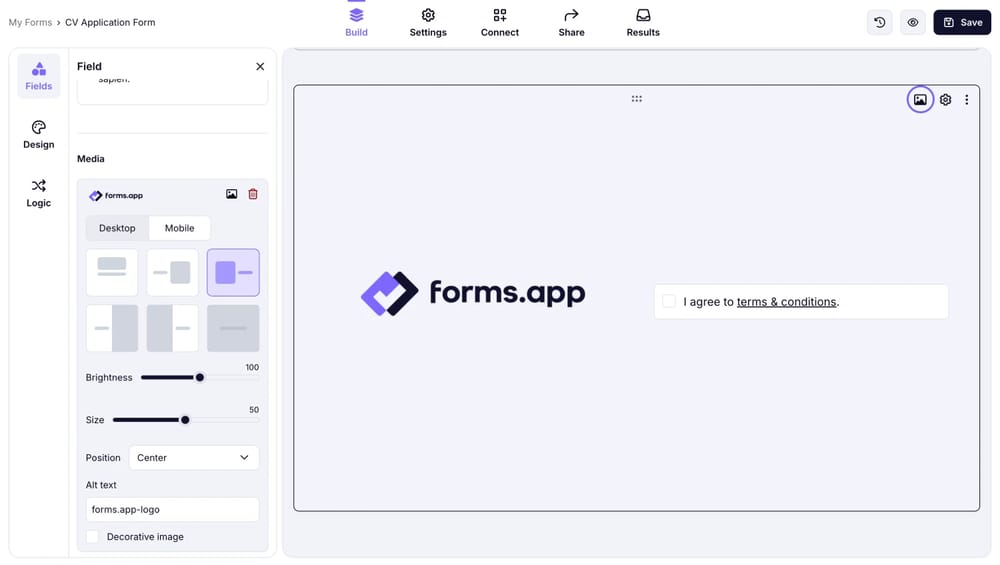Open the Share tab
The height and width of the screenshot is (565, 1000).
tap(571, 22)
